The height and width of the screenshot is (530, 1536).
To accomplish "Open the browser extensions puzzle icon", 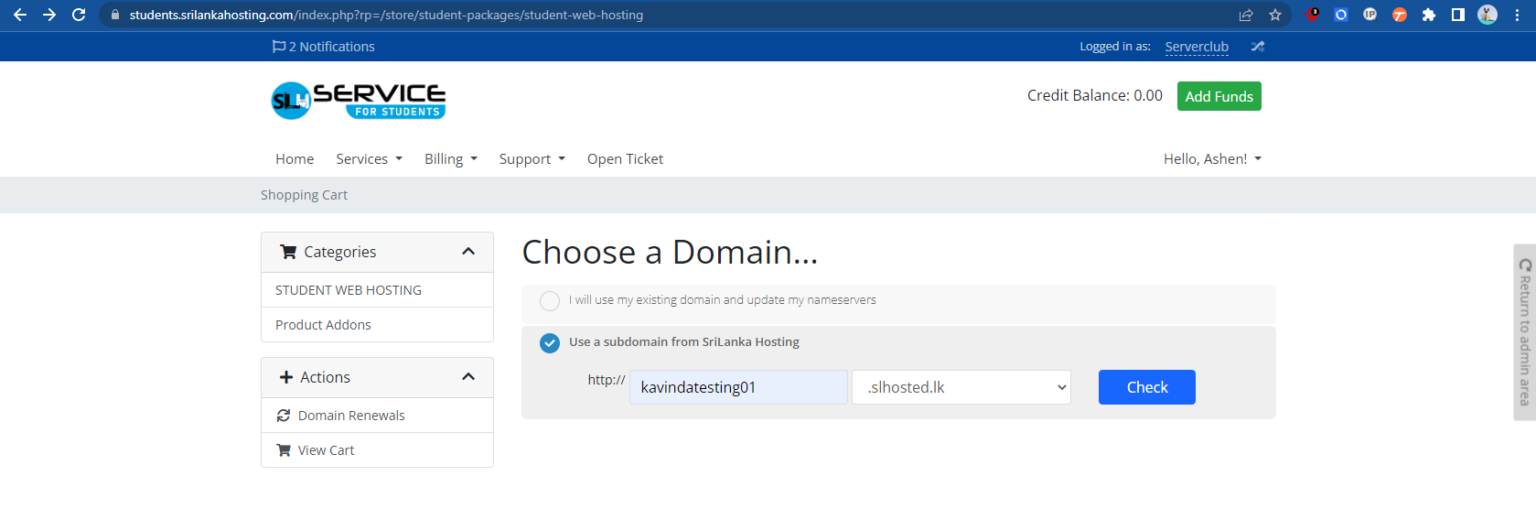I will click(1428, 15).
